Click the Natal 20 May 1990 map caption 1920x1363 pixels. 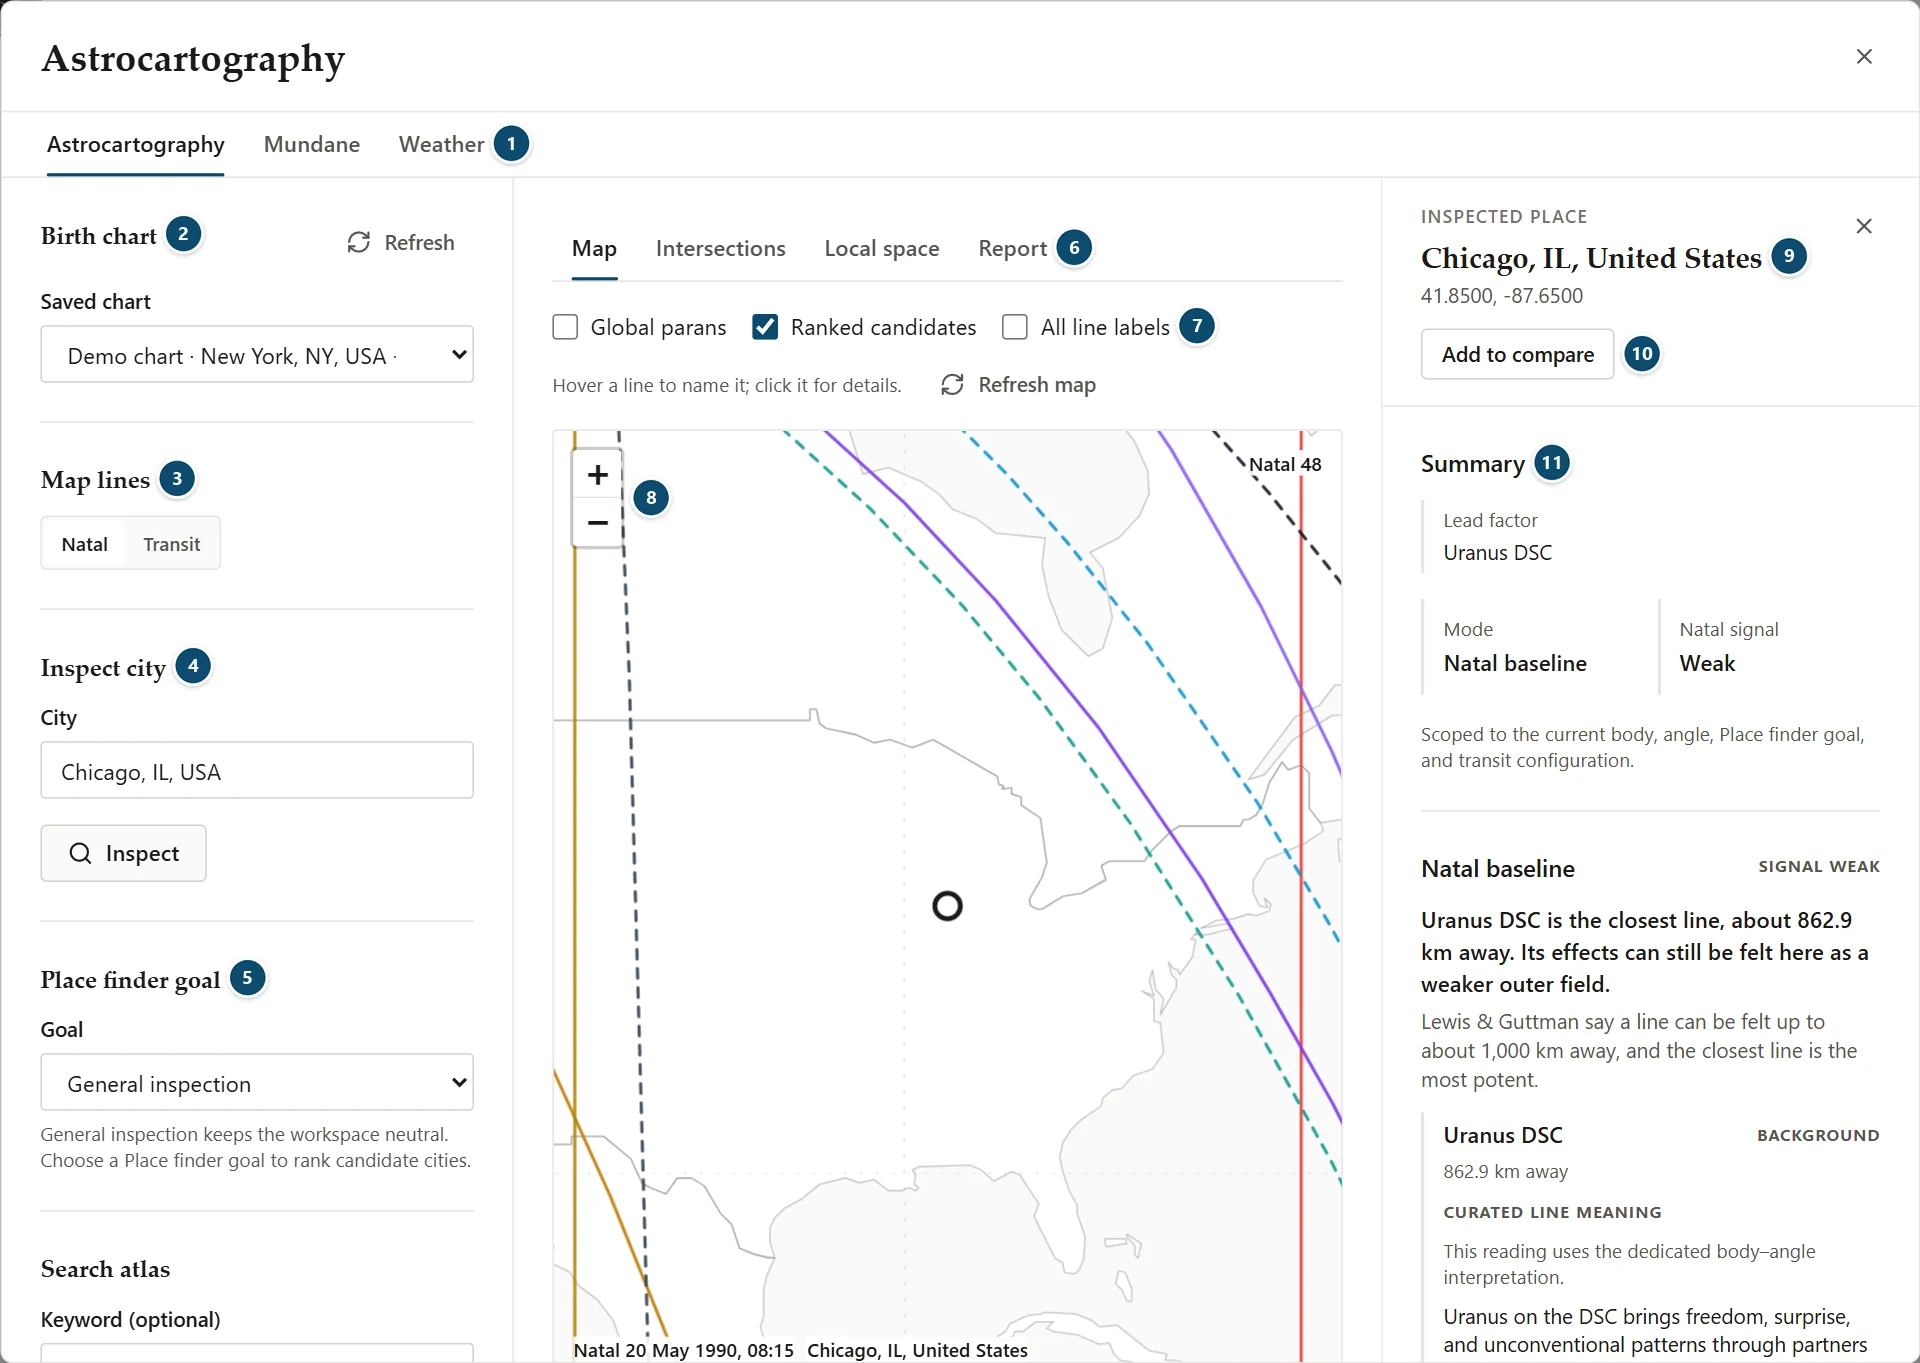tap(684, 1350)
